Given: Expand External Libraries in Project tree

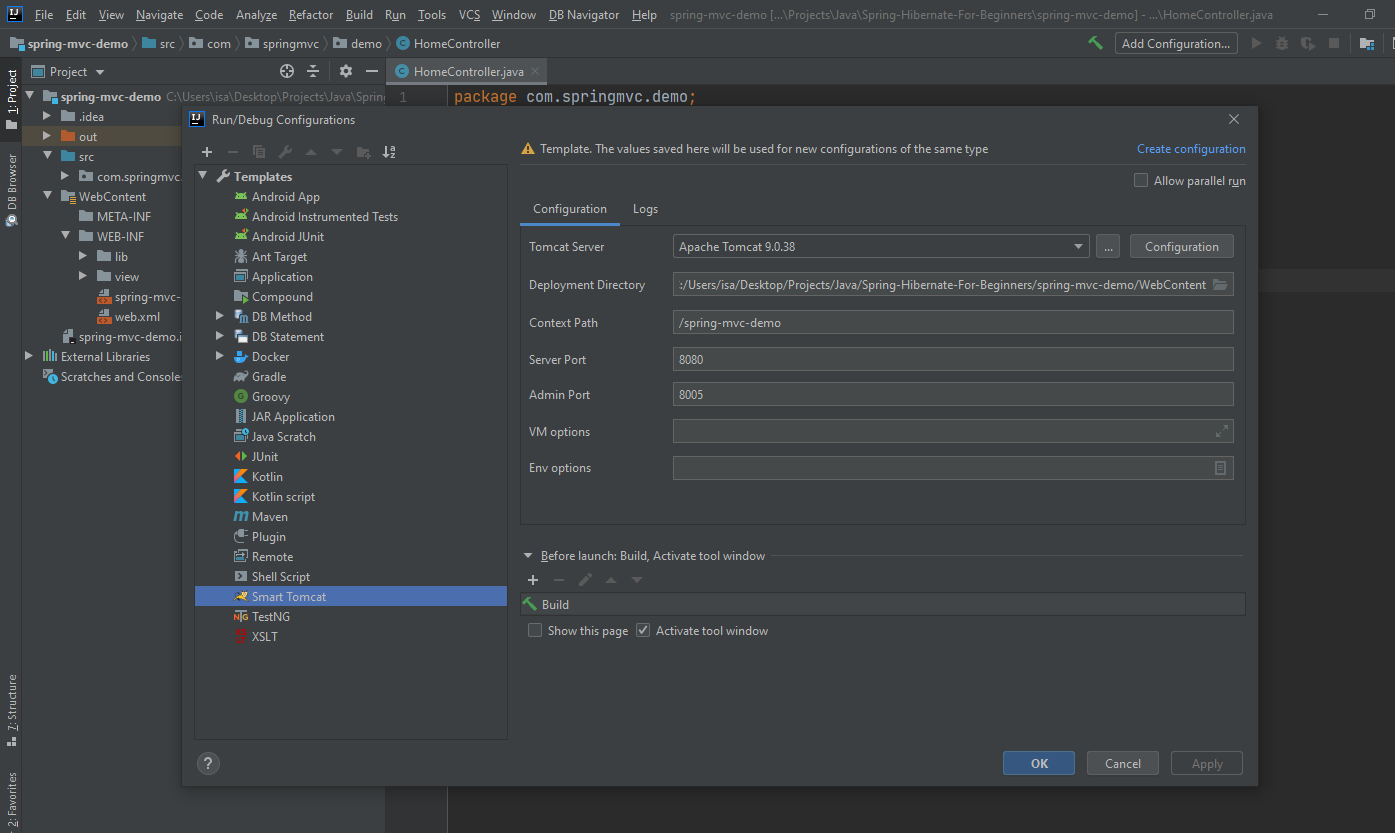Looking at the screenshot, I should (28, 357).
